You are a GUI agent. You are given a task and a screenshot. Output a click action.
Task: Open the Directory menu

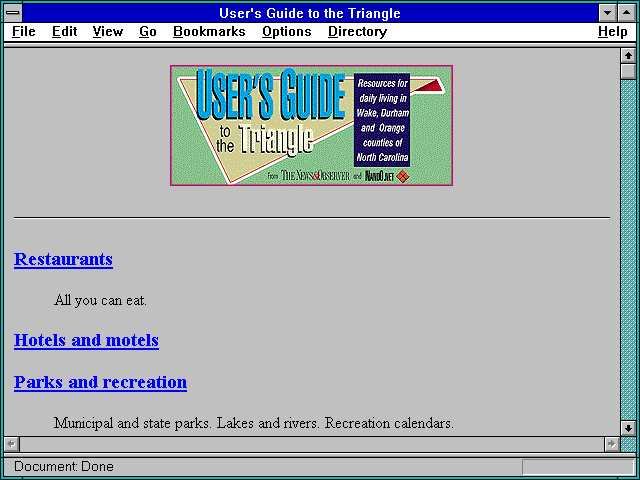[x=357, y=32]
